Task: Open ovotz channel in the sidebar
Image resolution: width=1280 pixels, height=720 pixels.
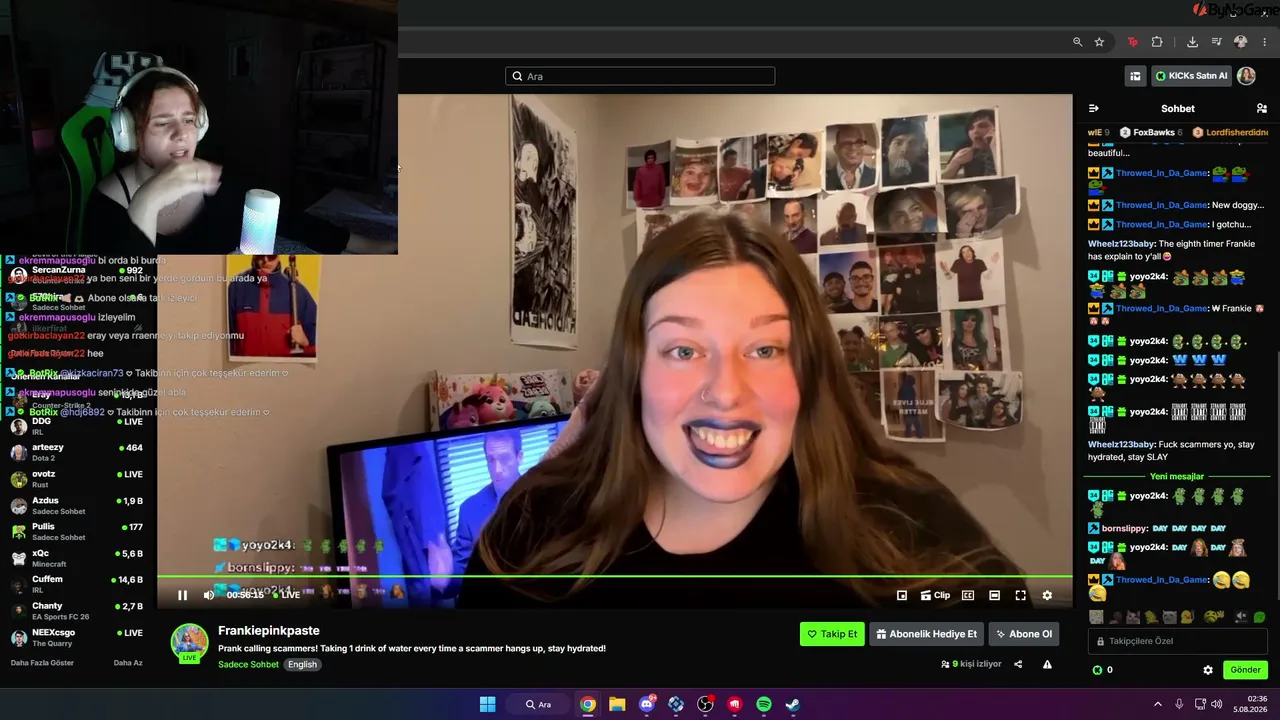Action: pos(75,479)
